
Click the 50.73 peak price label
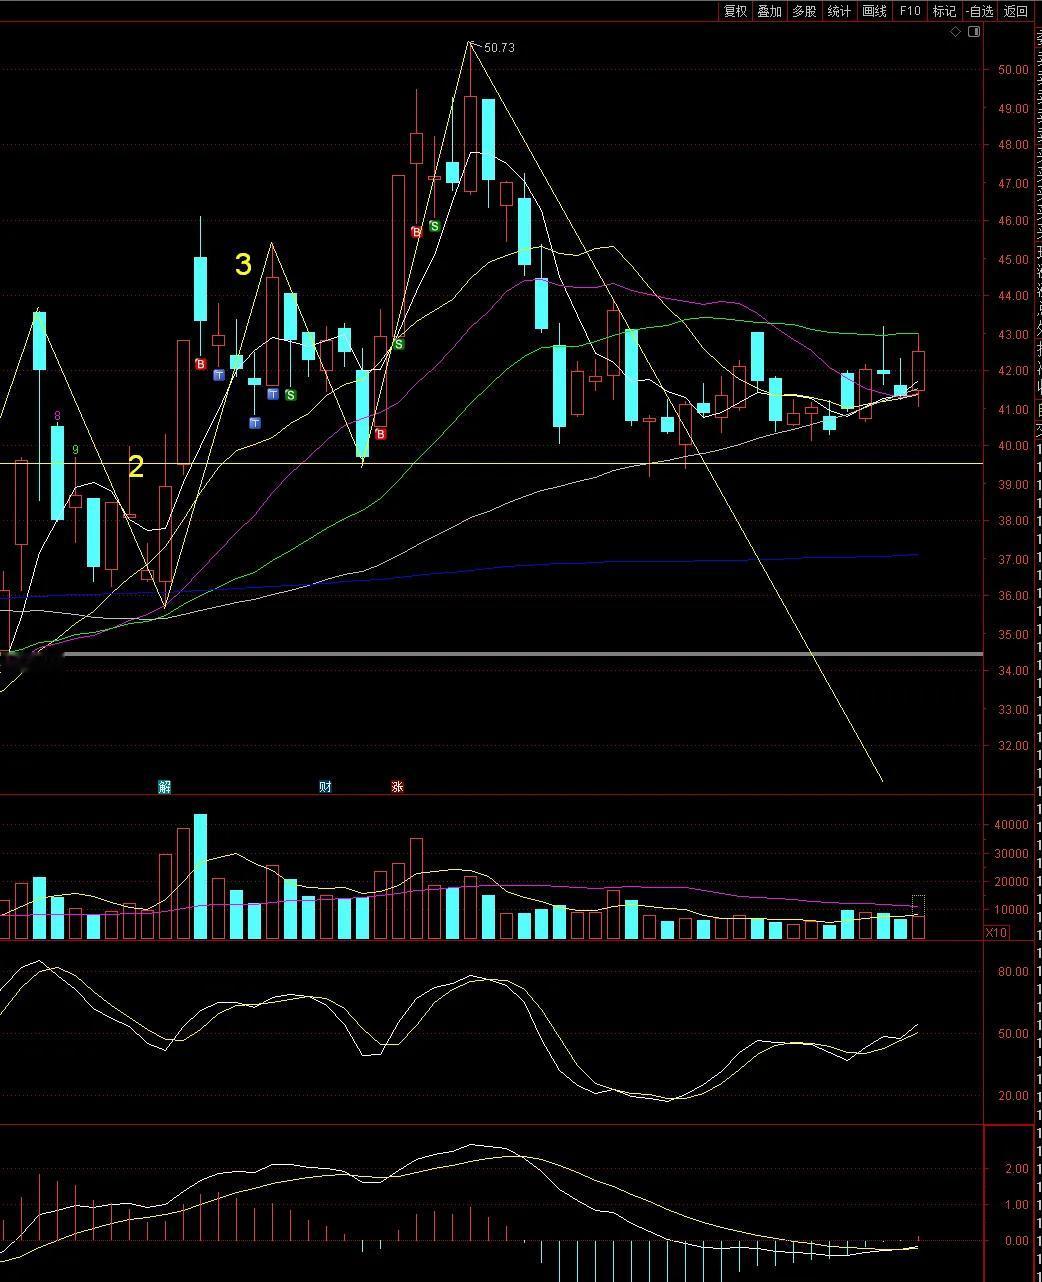point(500,48)
